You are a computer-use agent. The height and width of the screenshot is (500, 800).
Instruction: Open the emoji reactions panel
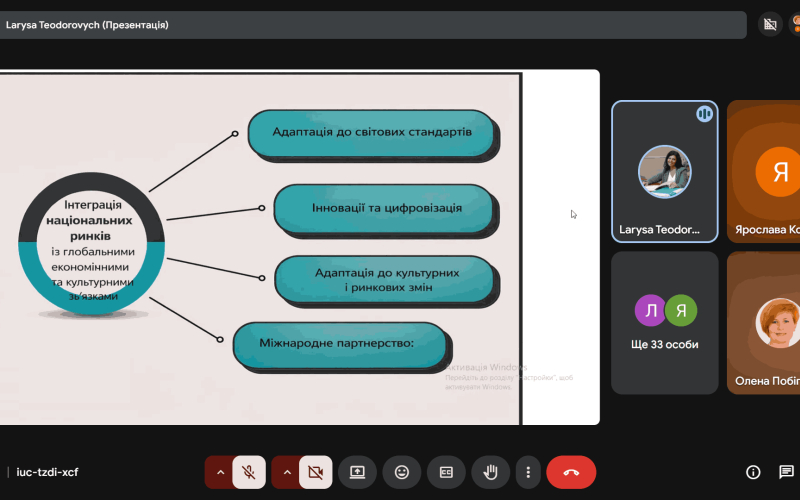[x=402, y=472]
